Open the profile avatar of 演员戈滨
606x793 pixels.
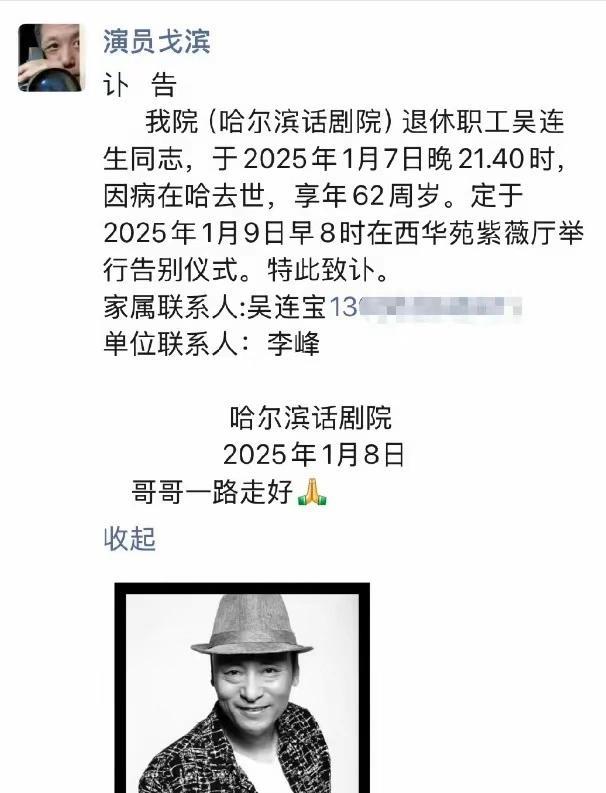50,58
